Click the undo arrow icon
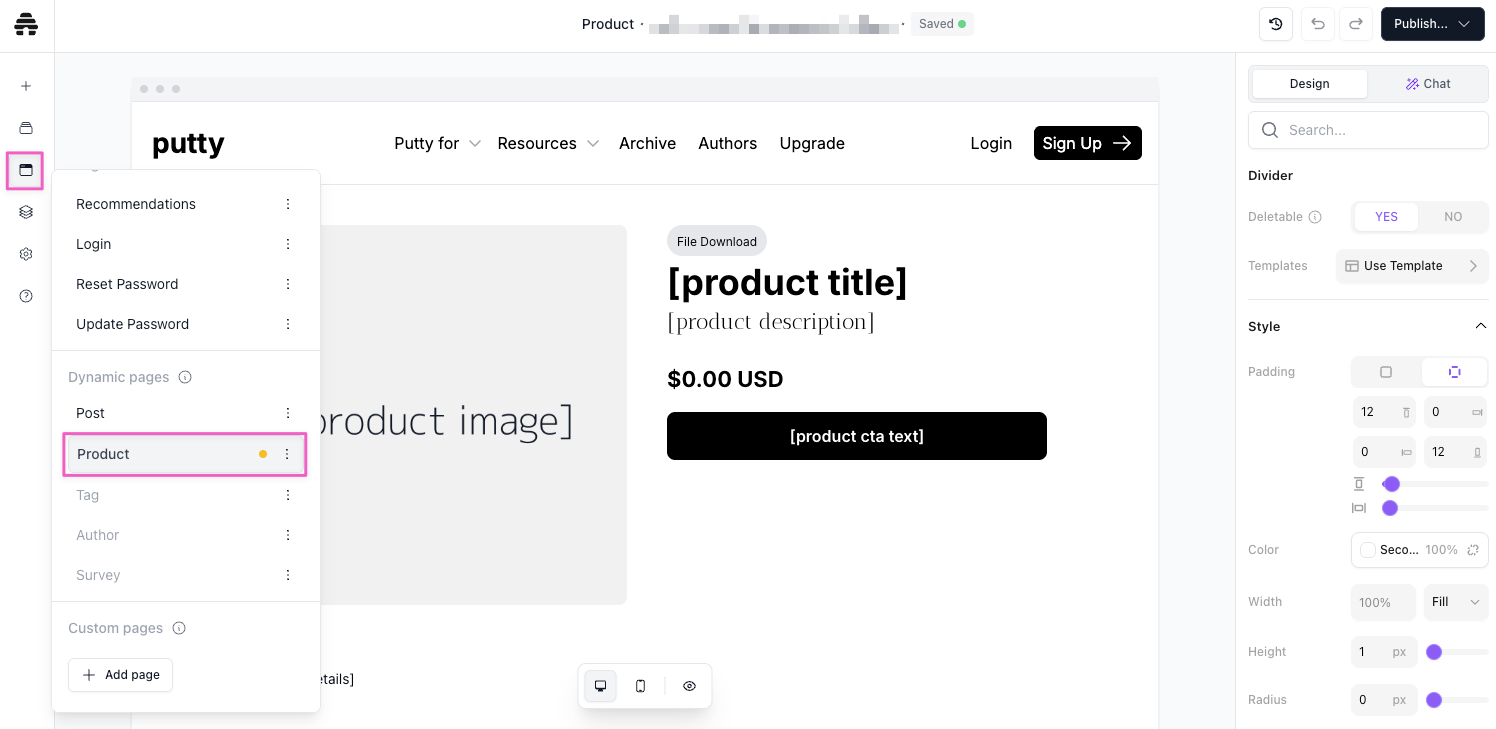Image resolution: width=1496 pixels, height=729 pixels. point(1318,24)
